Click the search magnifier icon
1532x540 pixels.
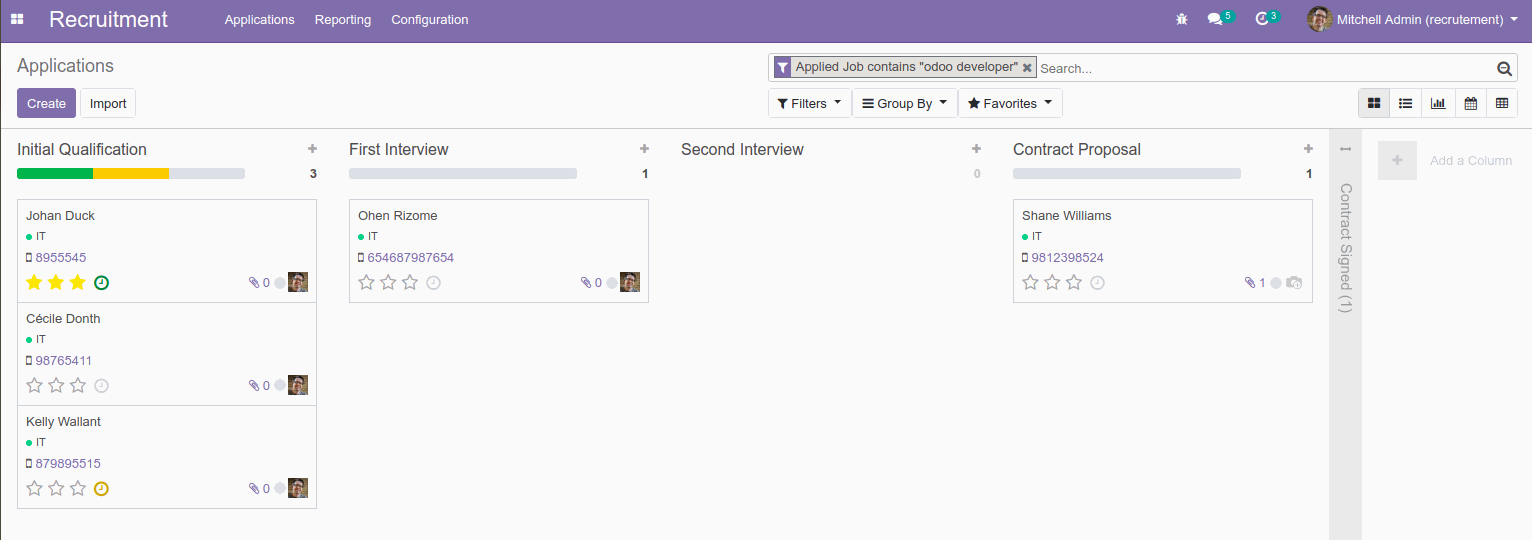click(1503, 69)
